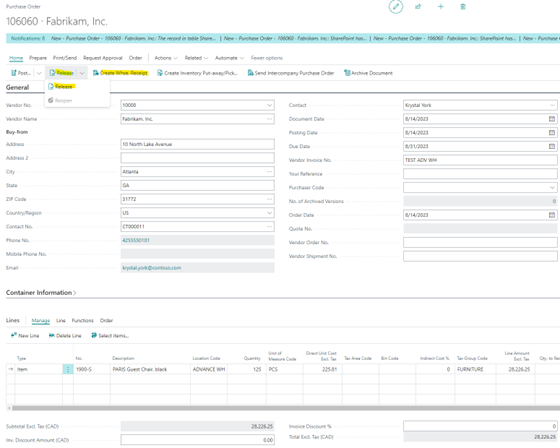
Task: Click New Line button
Action: (x=25, y=335)
